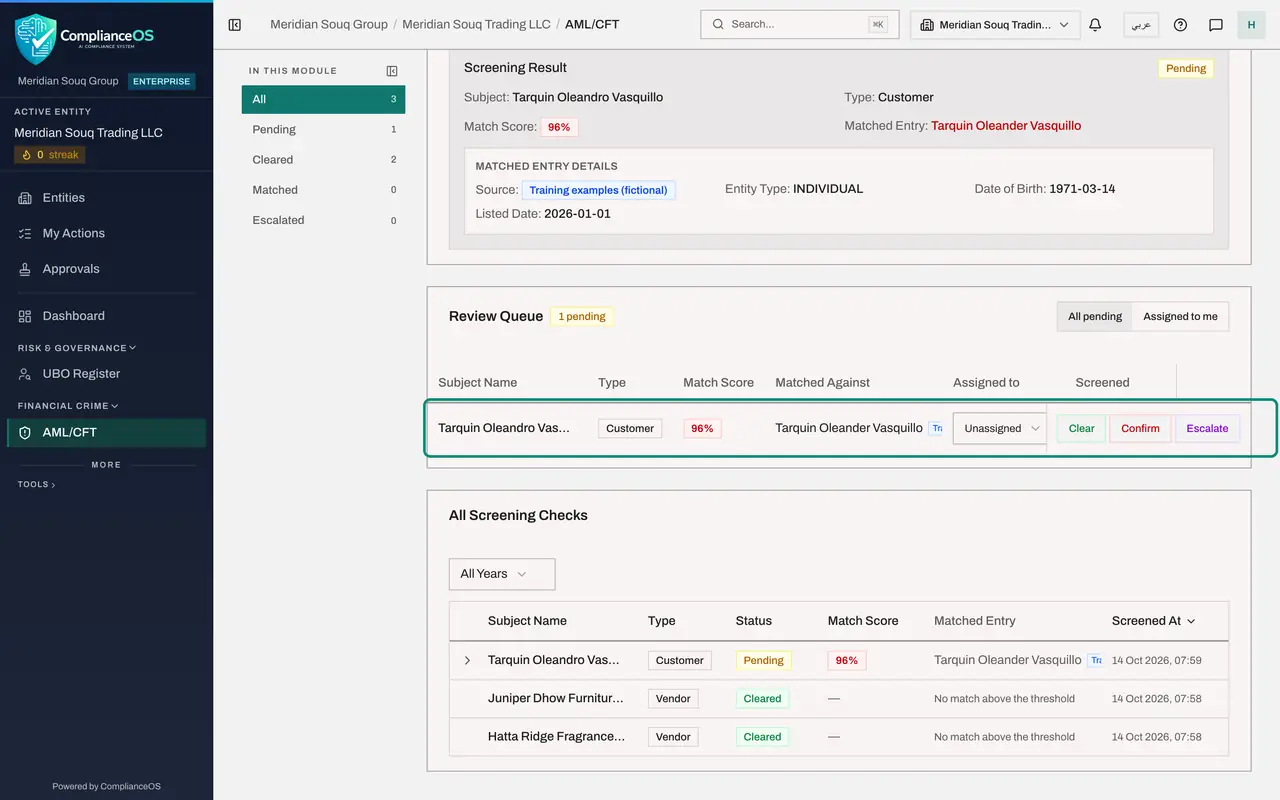1280x800 pixels.
Task: Click the streak flame badge
Action: tap(50, 155)
